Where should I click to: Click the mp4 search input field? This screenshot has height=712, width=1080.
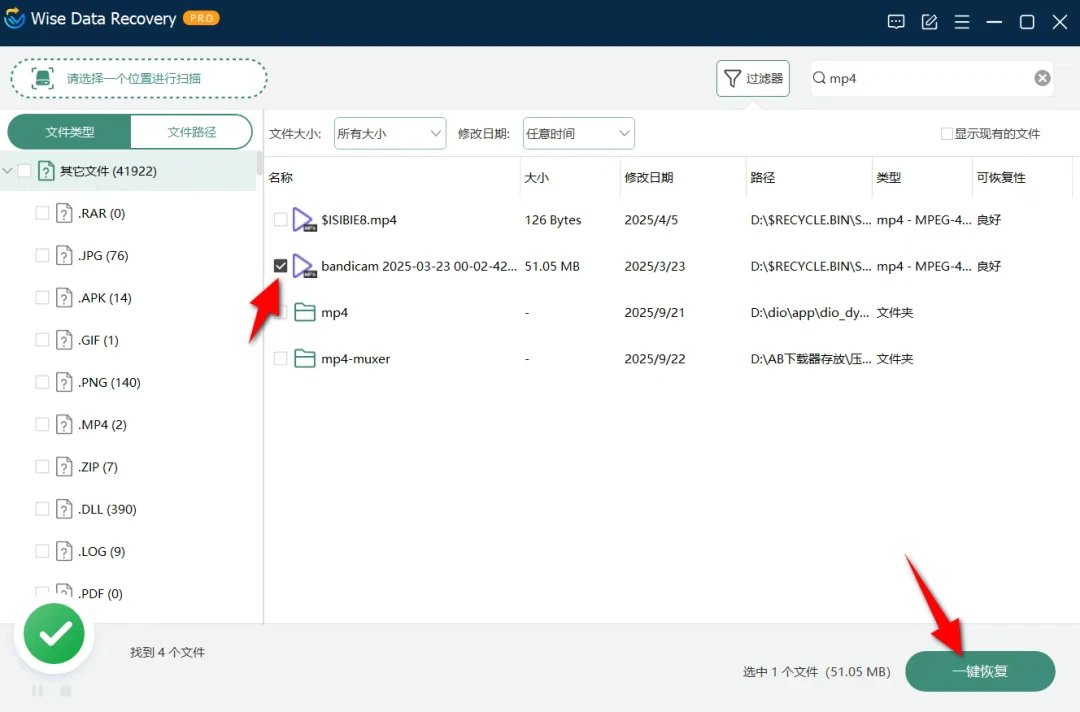click(925, 78)
